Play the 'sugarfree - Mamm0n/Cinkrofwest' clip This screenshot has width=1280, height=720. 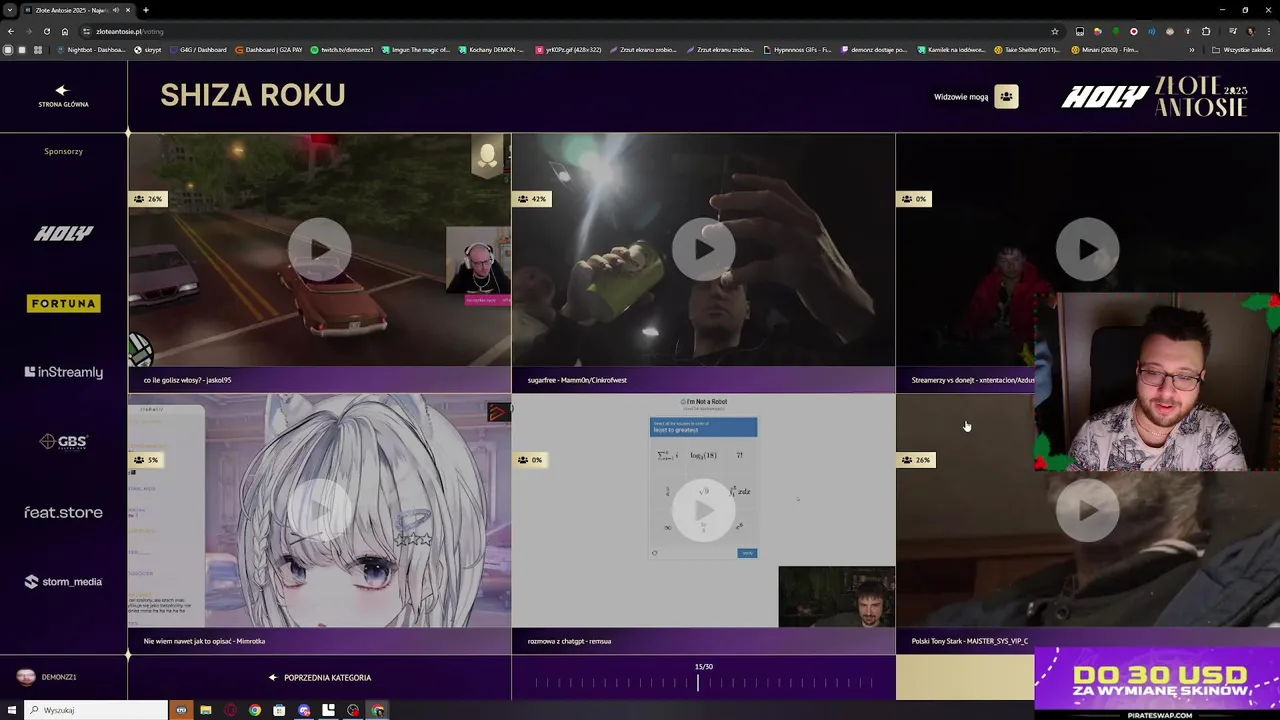(703, 249)
